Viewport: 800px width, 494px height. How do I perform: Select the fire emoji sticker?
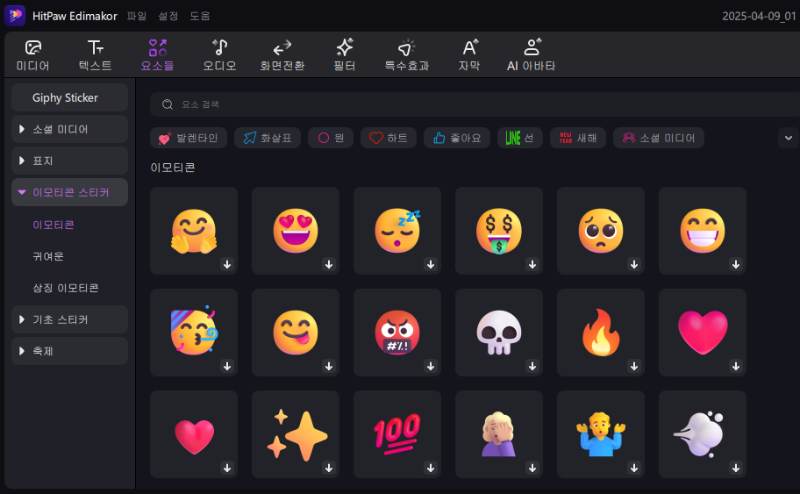pos(601,332)
